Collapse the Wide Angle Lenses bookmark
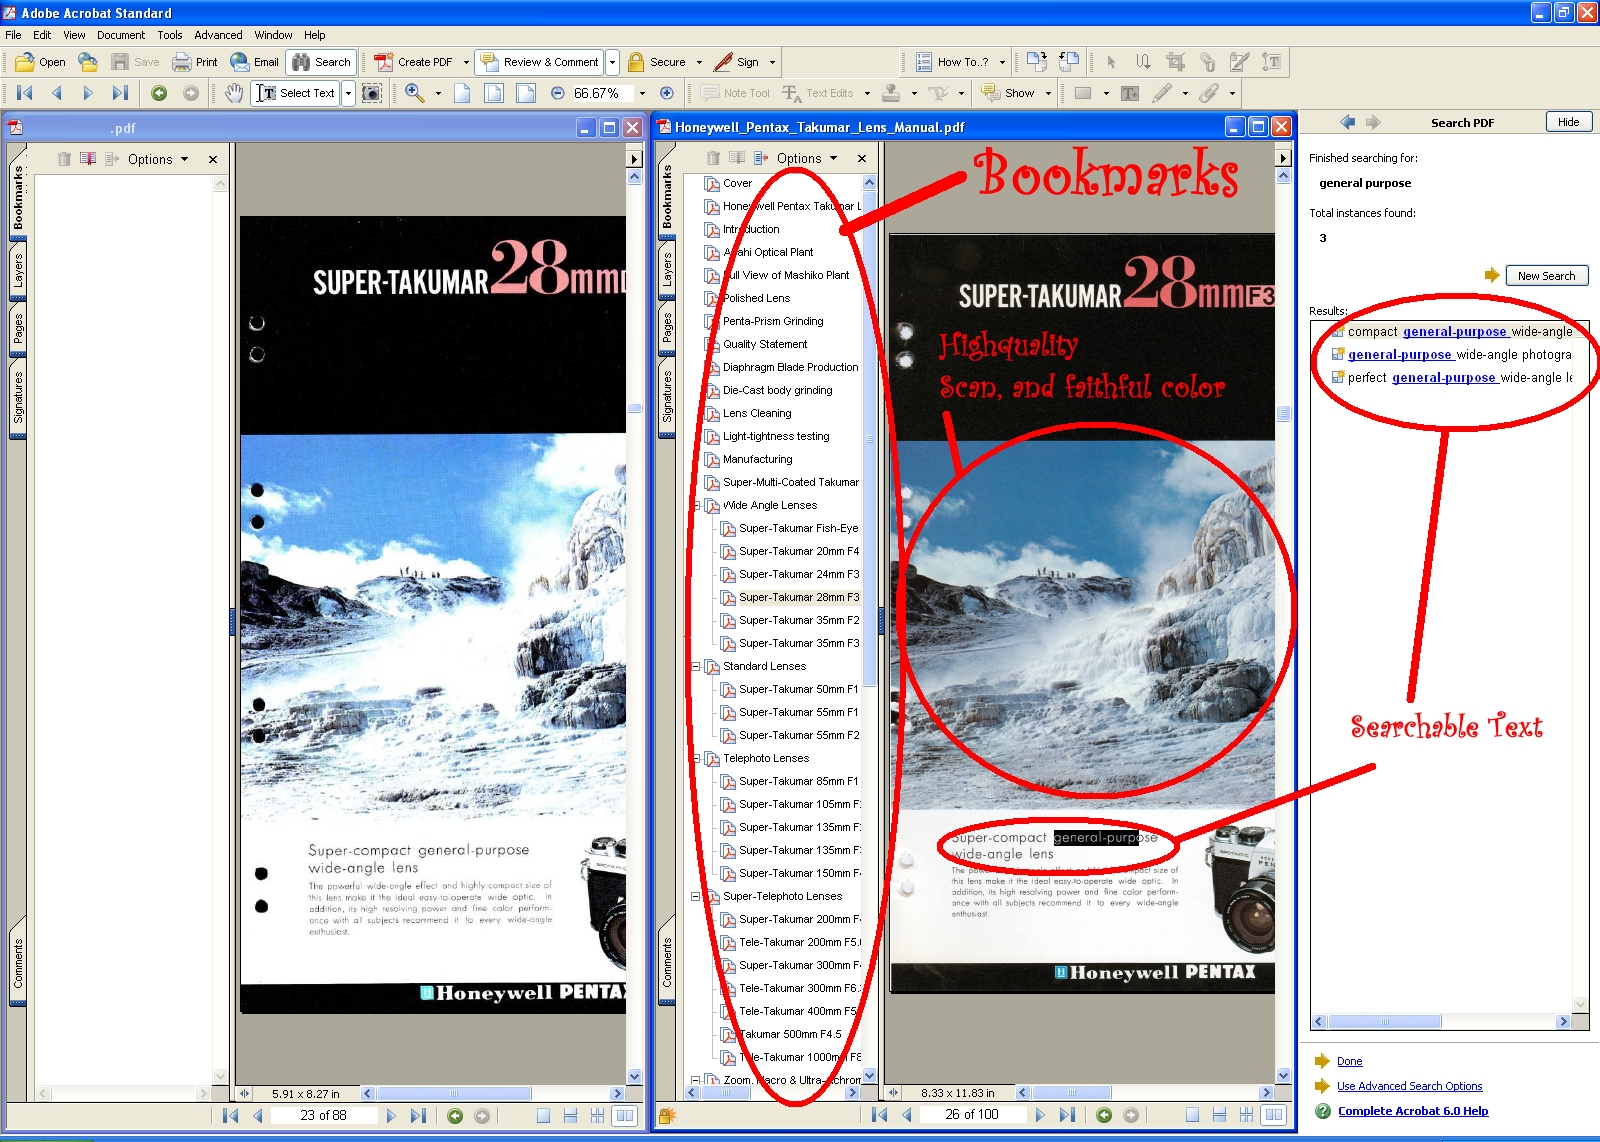The image size is (1600, 1142). point(696,506)
